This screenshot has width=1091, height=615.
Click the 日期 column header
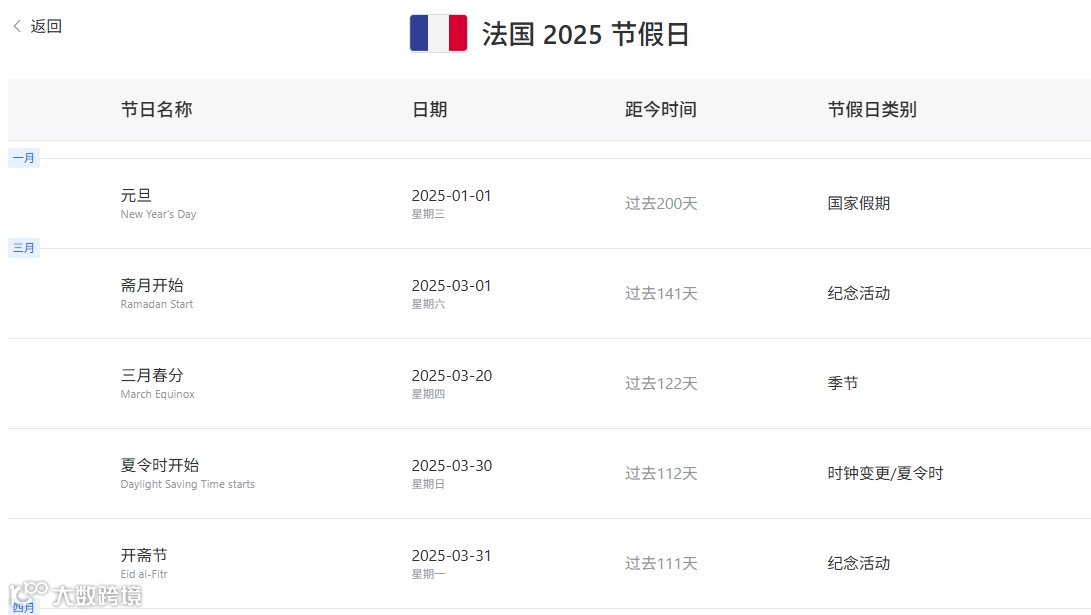tap(429, 109)
